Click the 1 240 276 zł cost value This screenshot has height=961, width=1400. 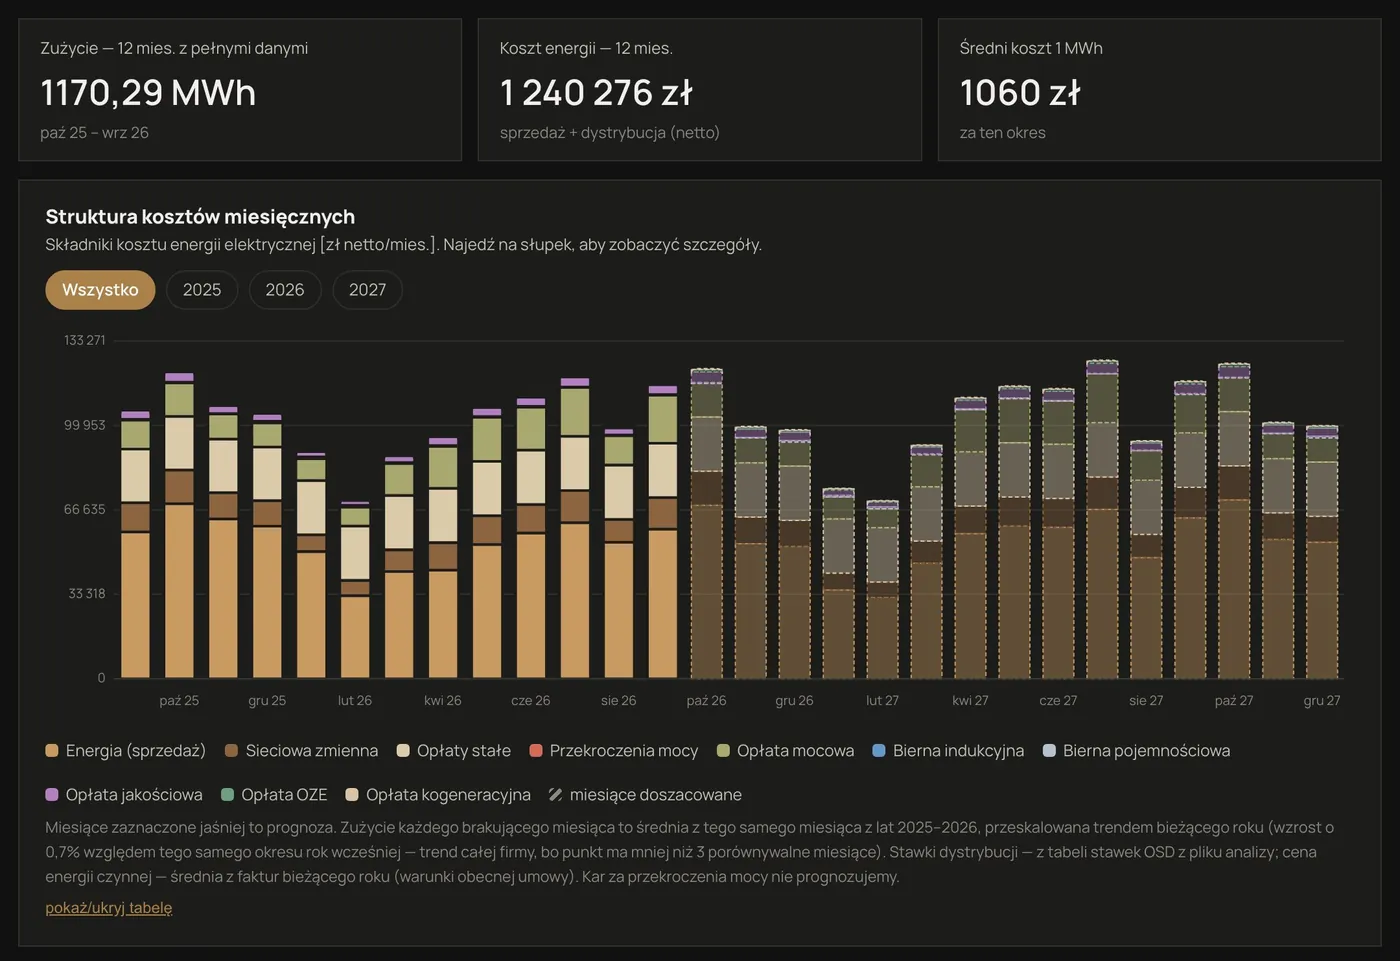click(x=596, y=93)
